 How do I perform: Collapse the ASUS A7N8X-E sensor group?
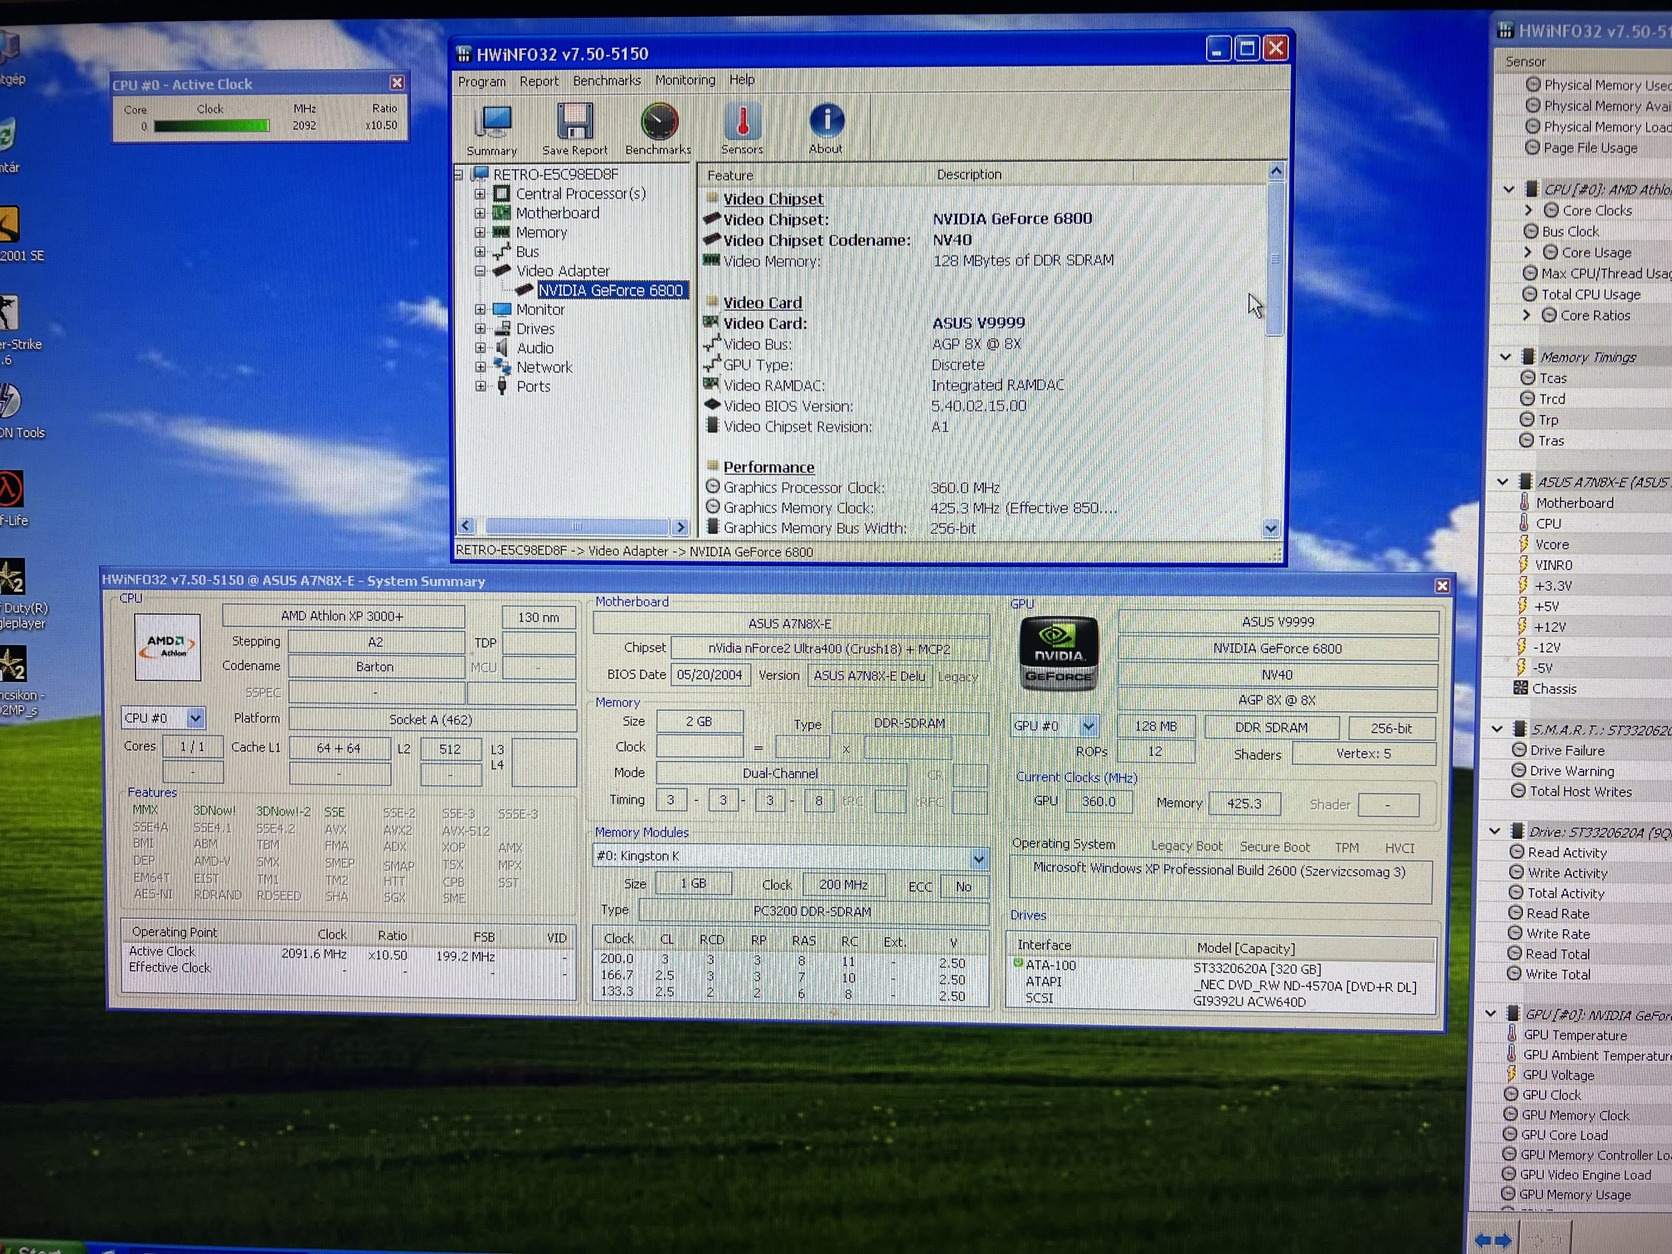coord(1503,482)
